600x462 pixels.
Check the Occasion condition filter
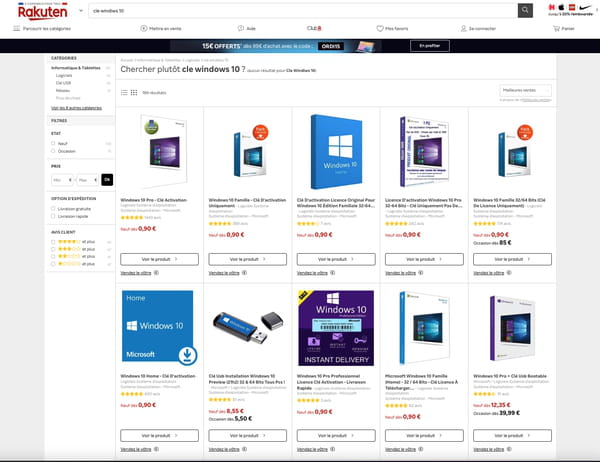pos(53,151)
